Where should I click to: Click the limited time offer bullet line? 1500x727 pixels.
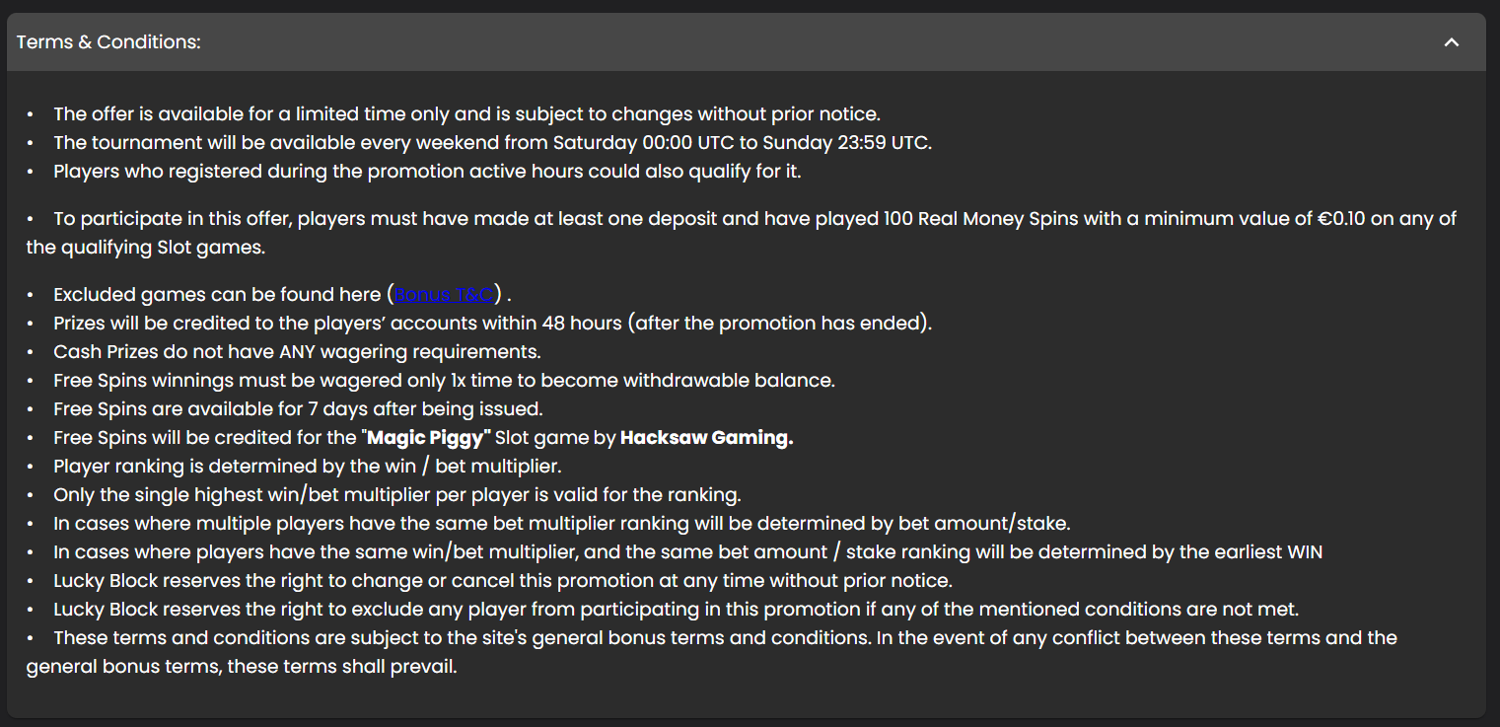coord(466,114)
